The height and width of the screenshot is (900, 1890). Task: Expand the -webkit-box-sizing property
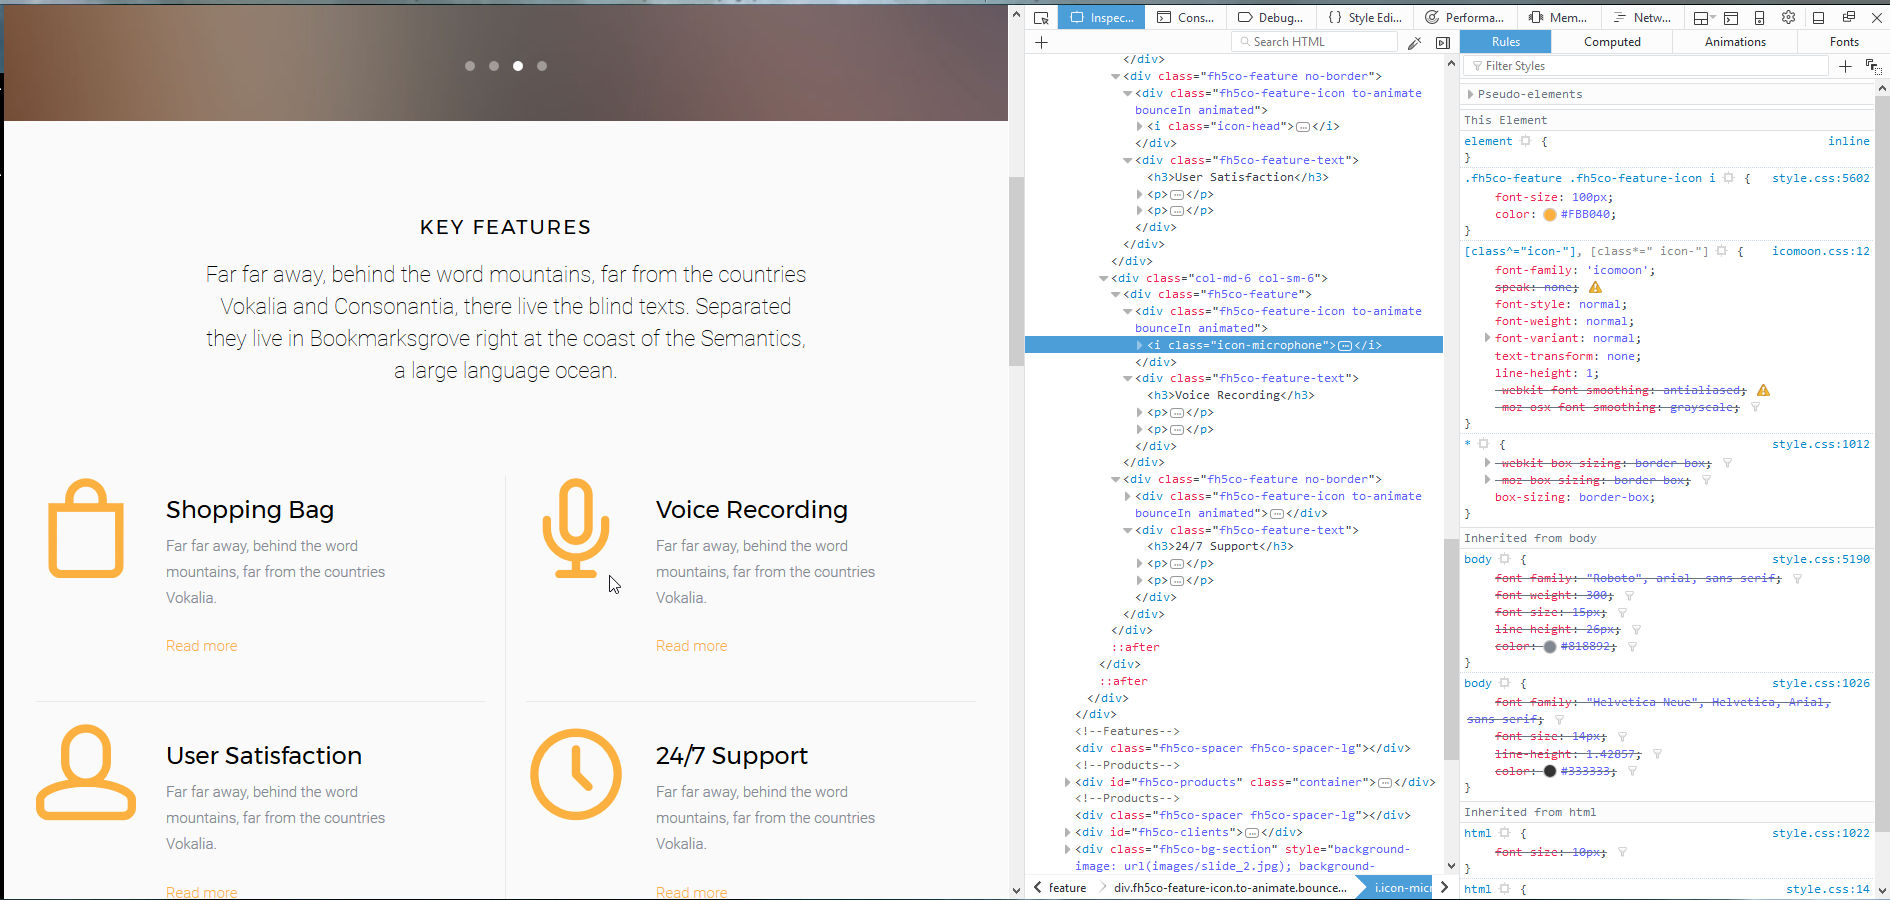[1487, 463]
